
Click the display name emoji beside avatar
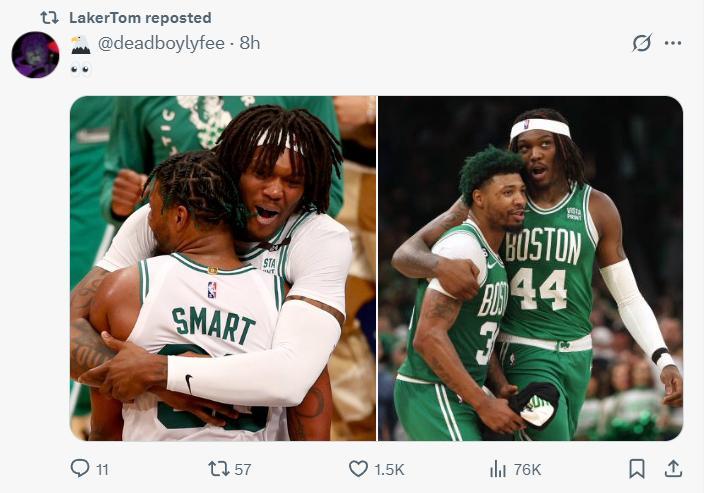click(80, 43)
